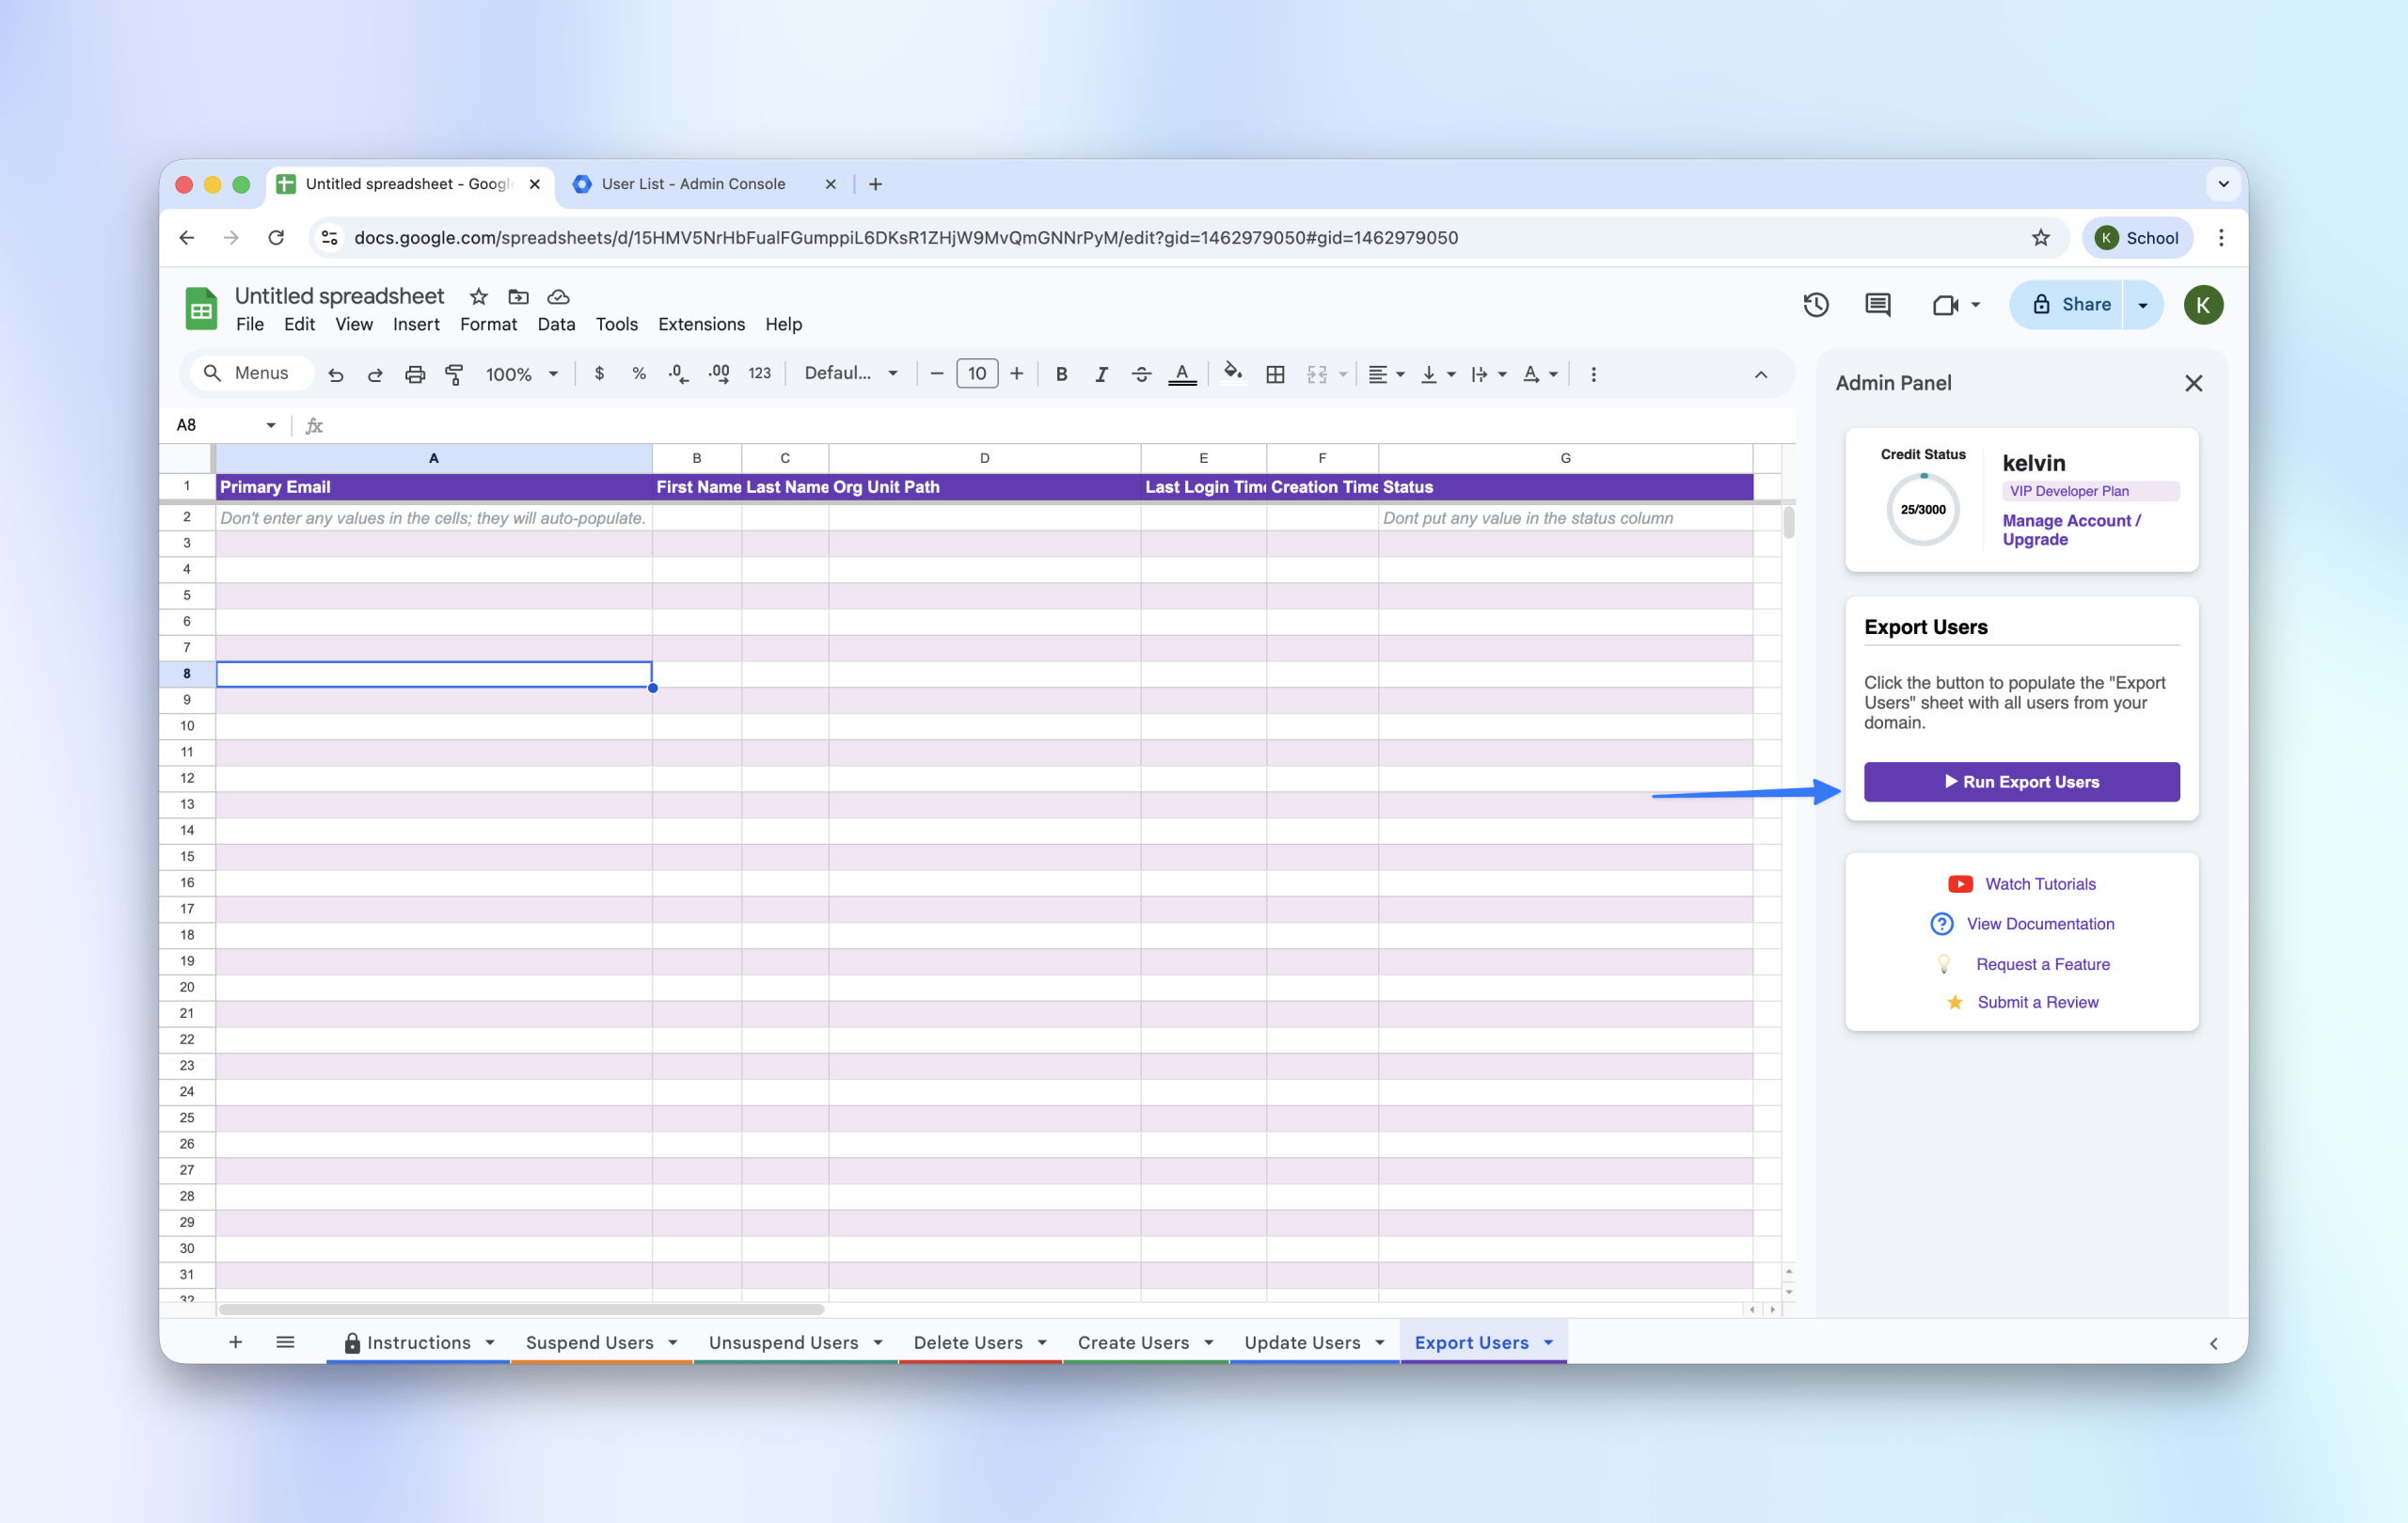Viewport: 2408px width, 1523px height.
Task: Open version history clock icon
Action: tap(1816, 305)
